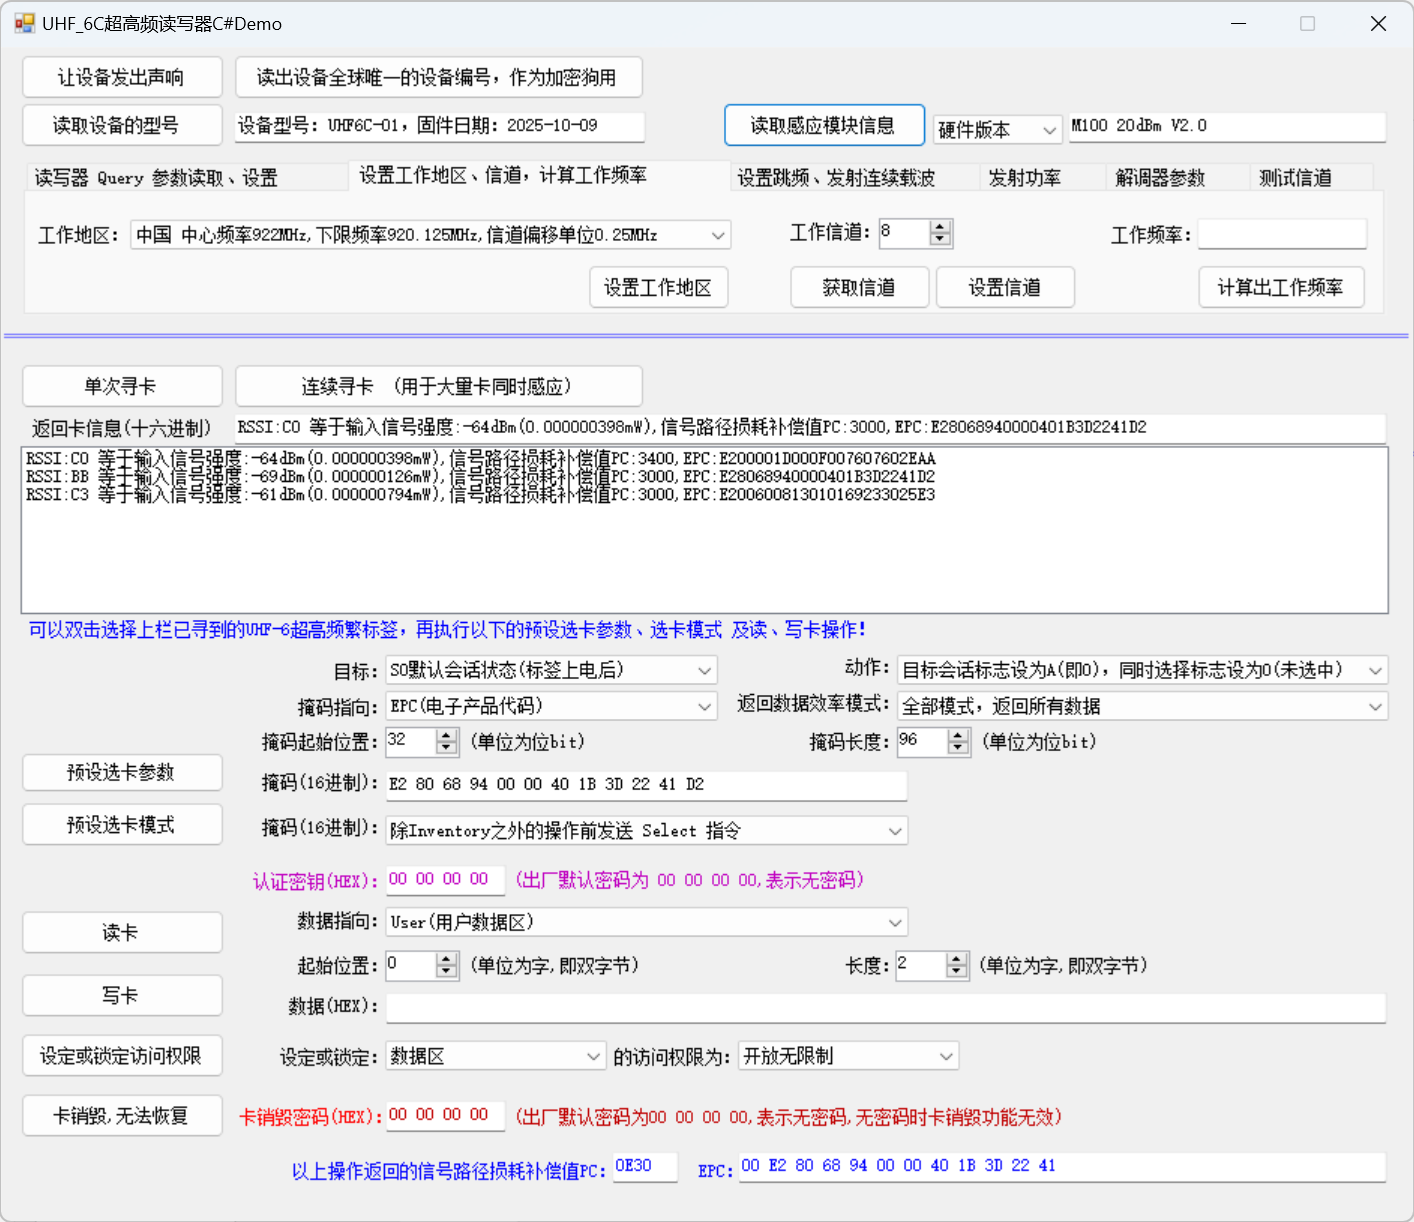Switch to the 发射功率 tab
Viewport: 1414px width, 1222px height.
tap(1024, 178)
